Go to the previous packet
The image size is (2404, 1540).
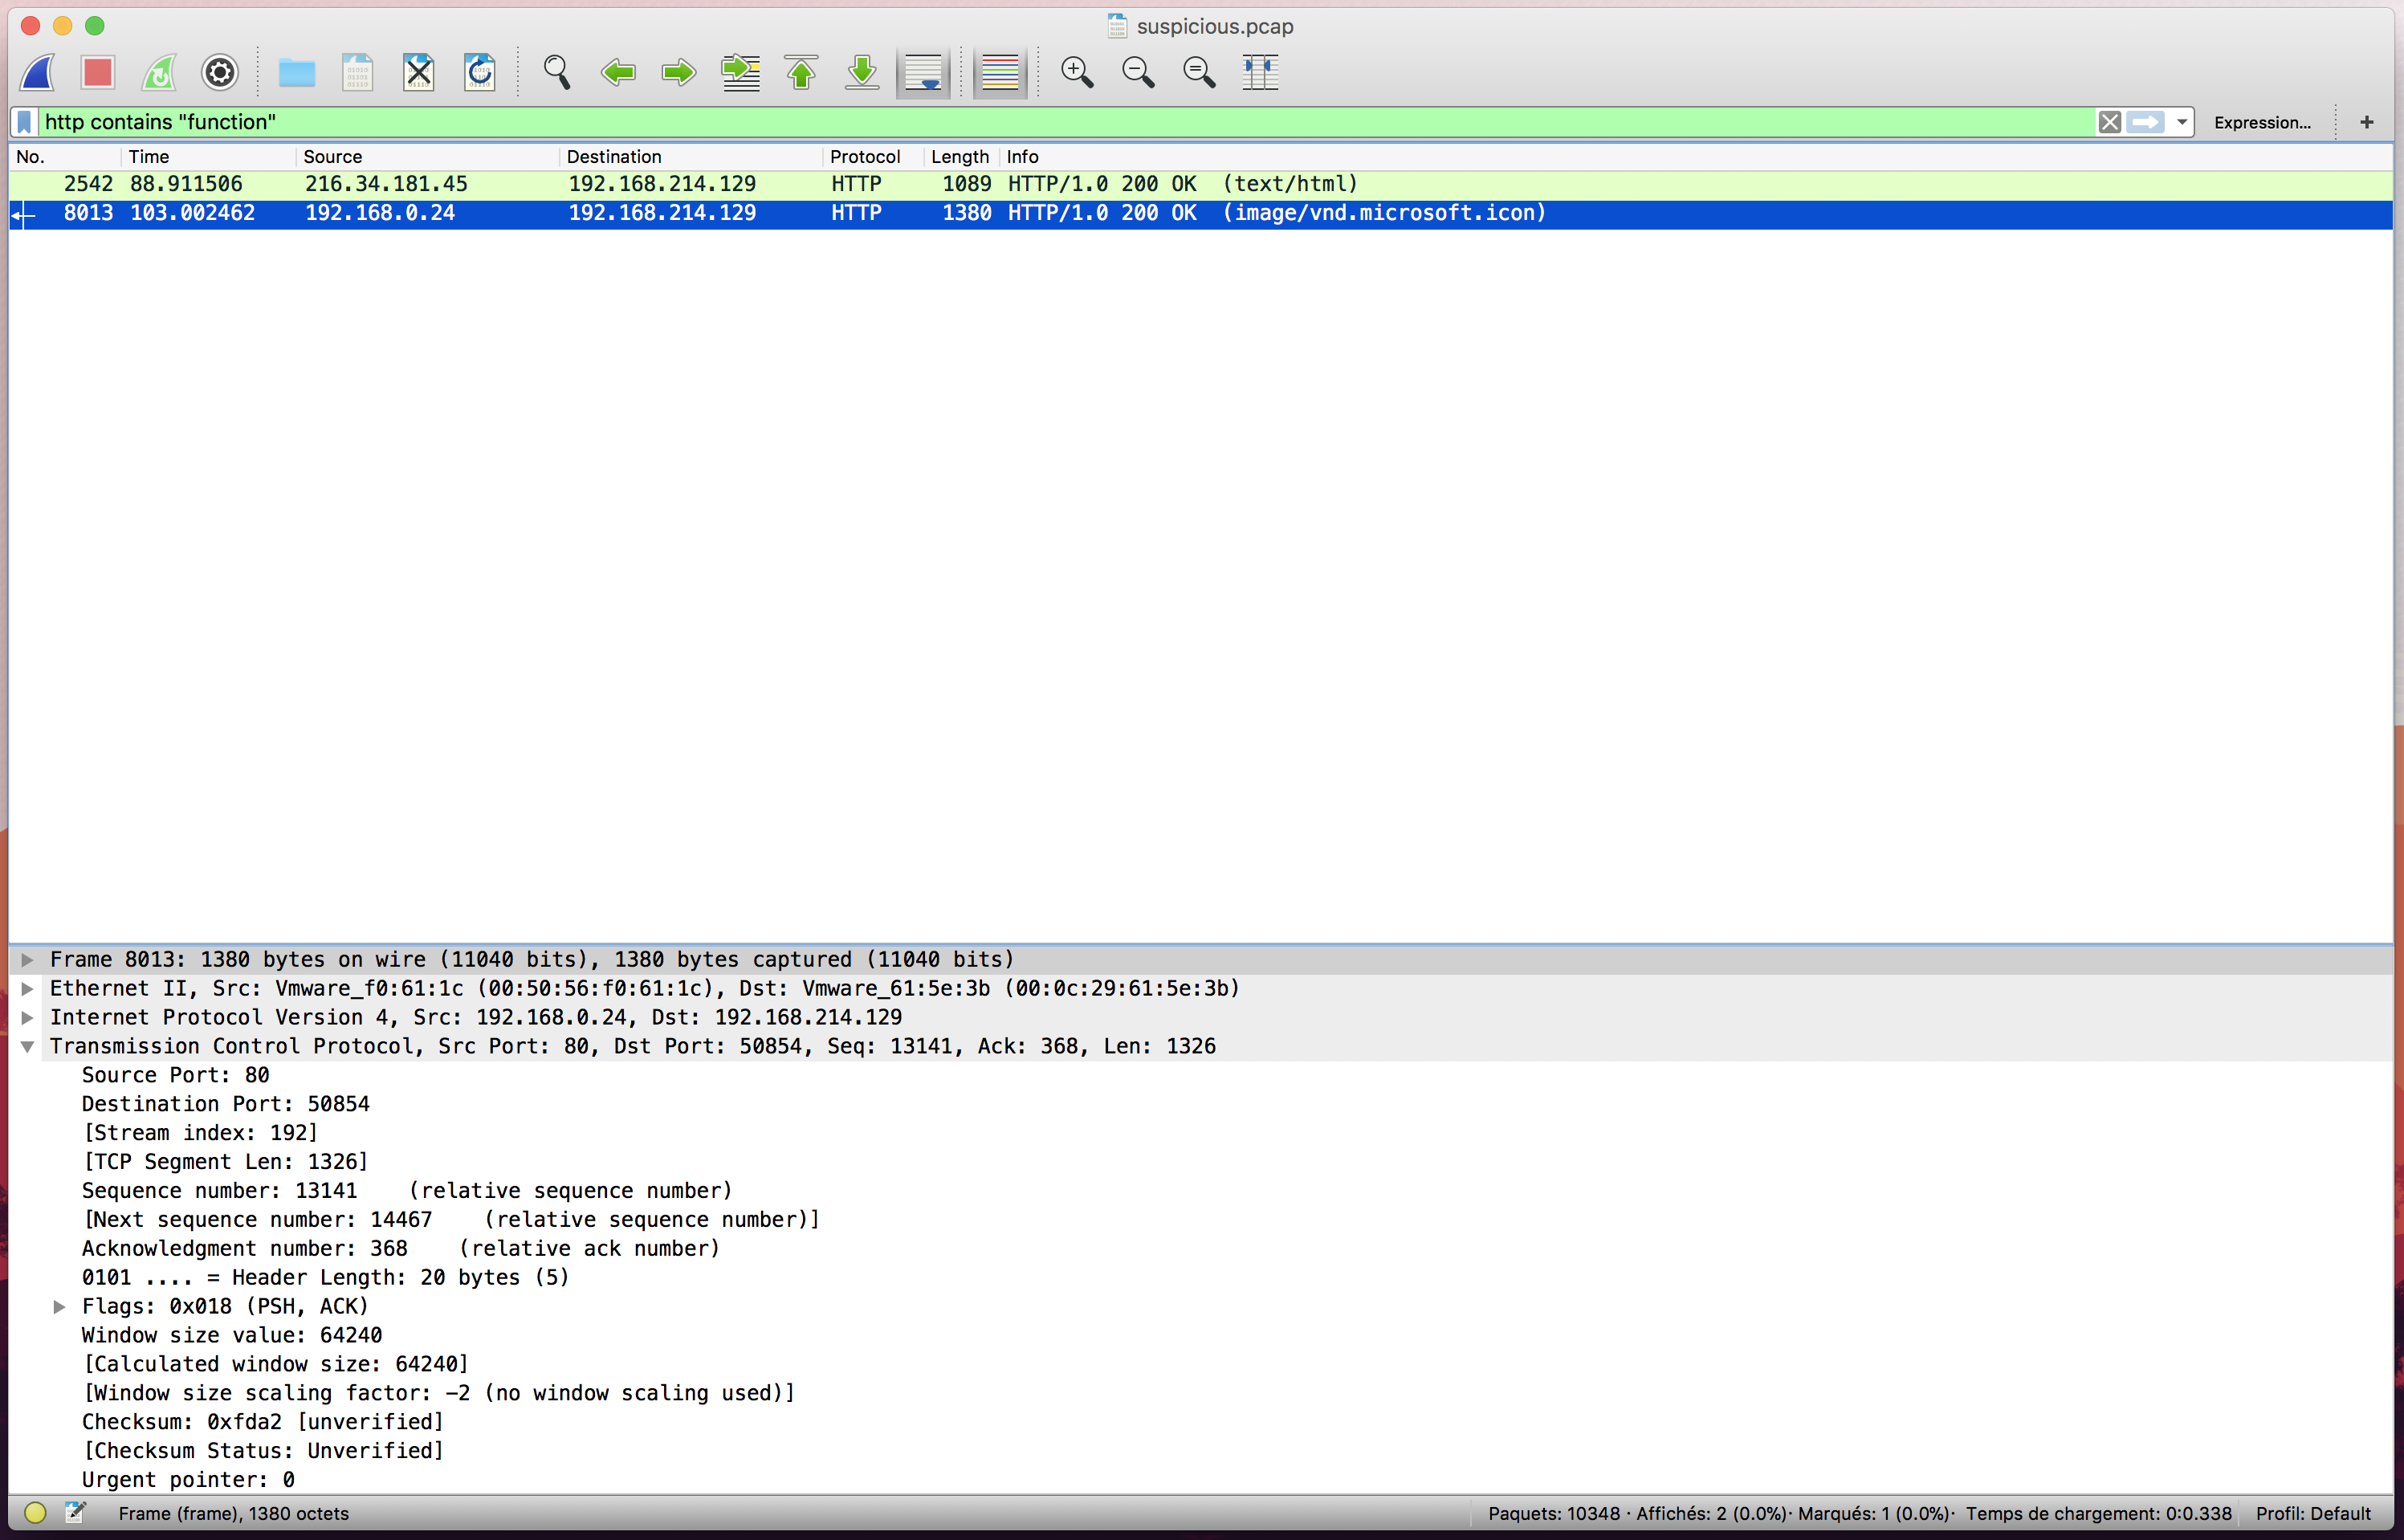[618, 72]
